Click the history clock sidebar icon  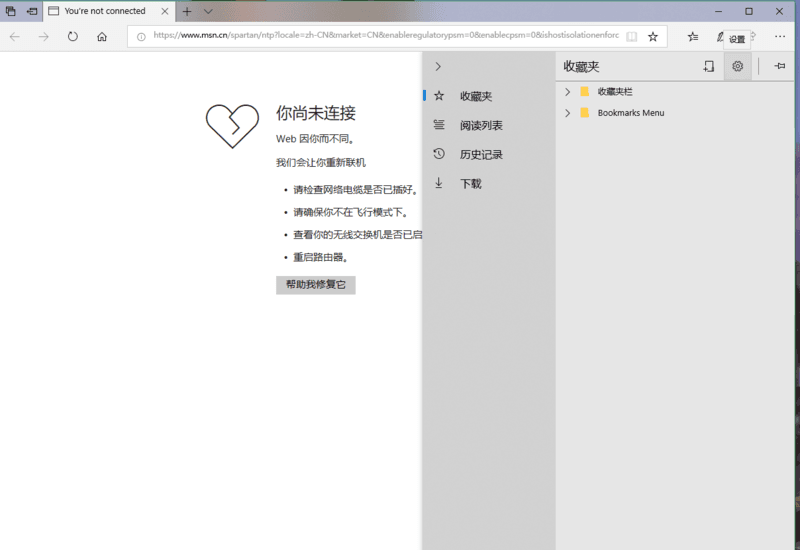tap(439, 154)
